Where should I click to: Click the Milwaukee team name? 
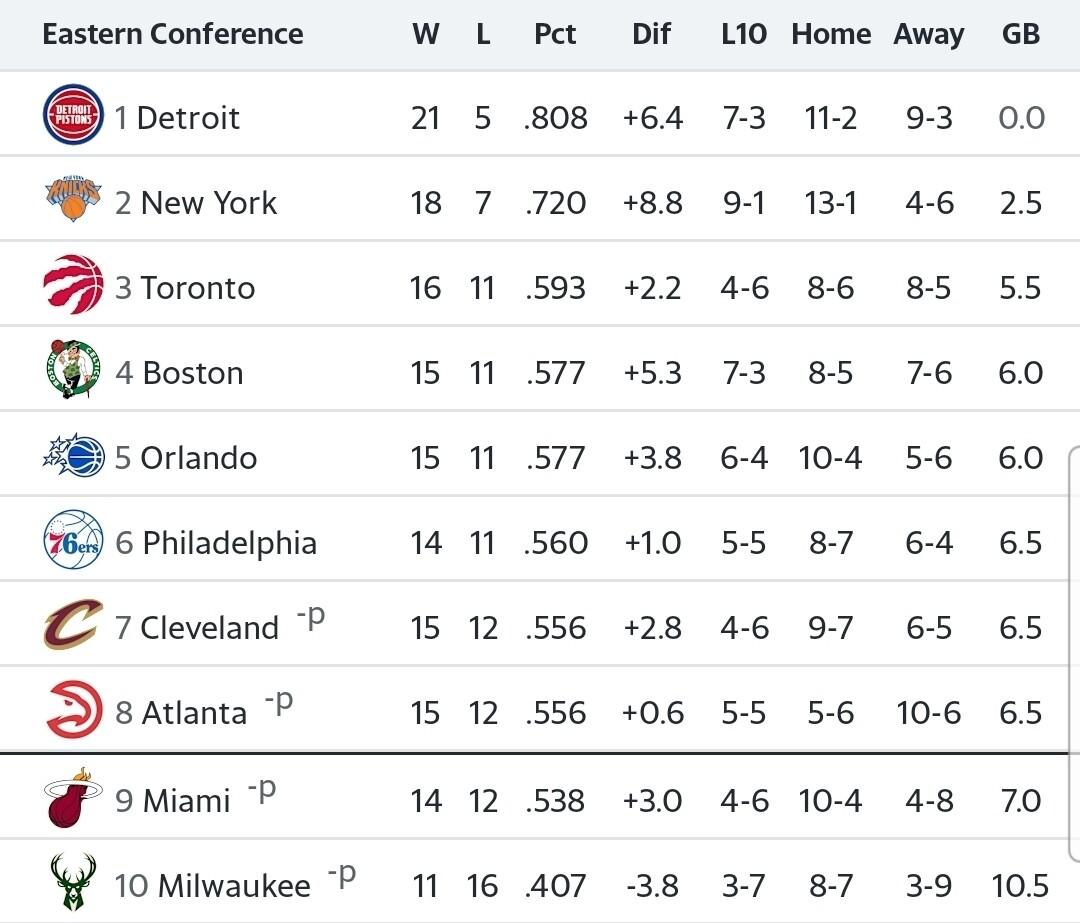coord(234,886)
